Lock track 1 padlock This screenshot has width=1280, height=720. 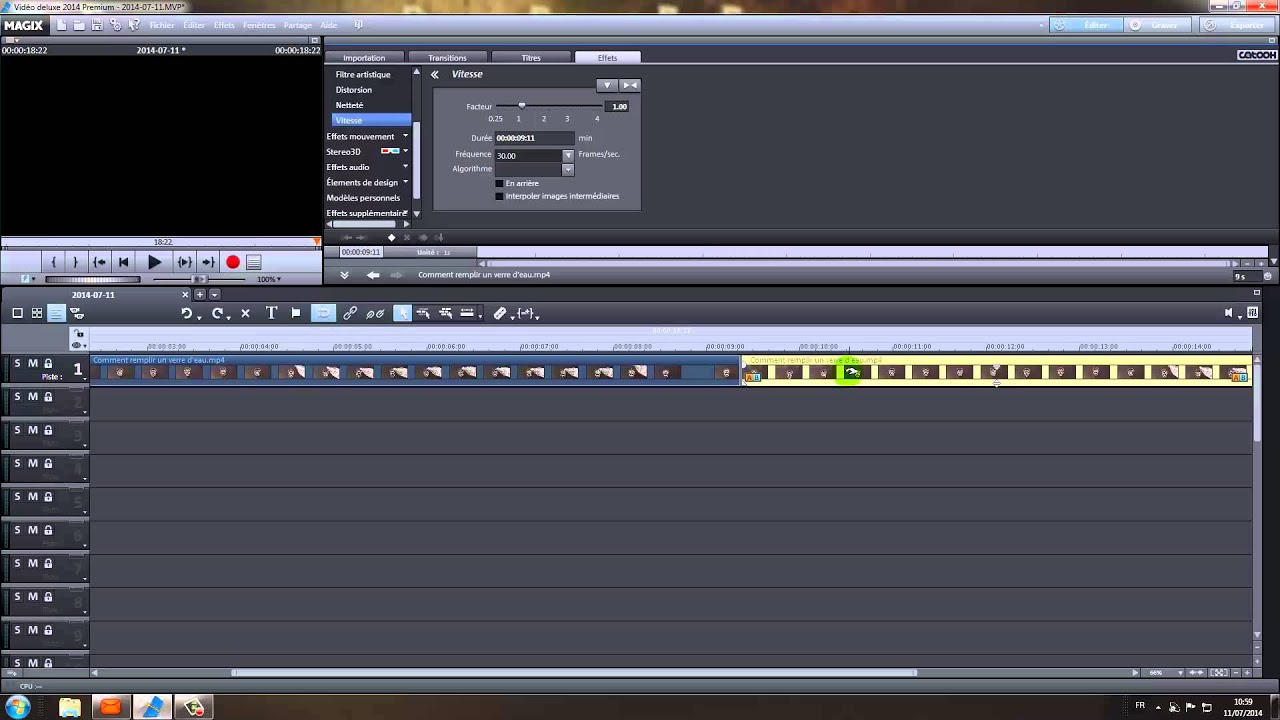coord(48,364)
